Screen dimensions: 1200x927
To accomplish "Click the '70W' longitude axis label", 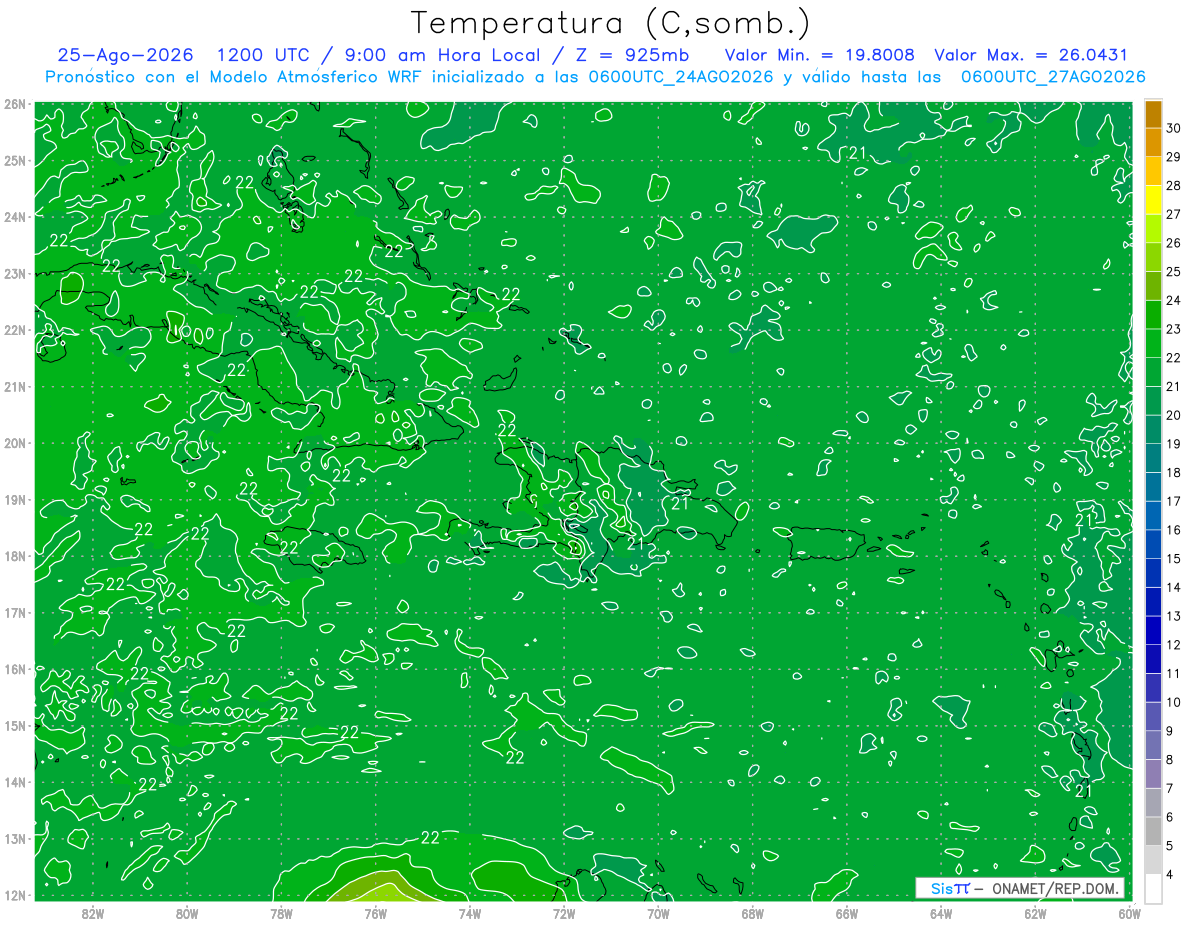I will coord(658,912).
